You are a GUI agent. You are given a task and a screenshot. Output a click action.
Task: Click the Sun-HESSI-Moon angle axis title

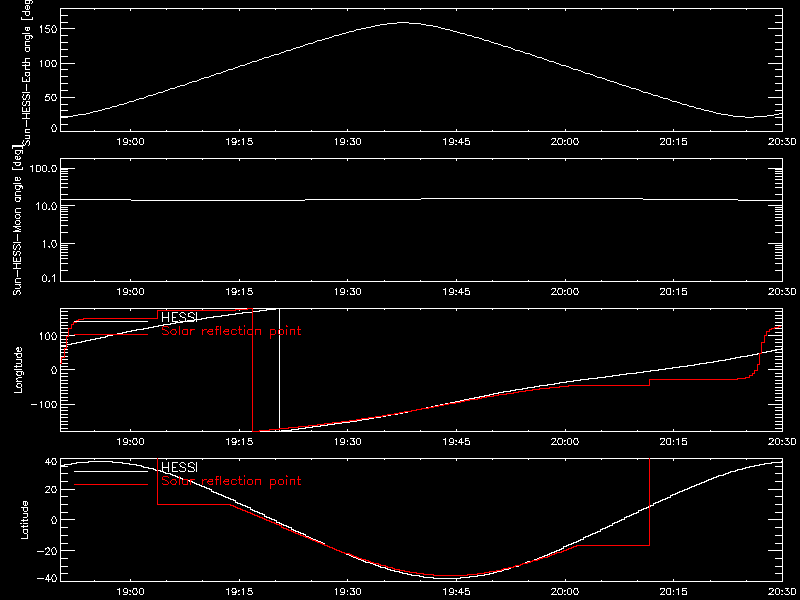pos(17,220)
